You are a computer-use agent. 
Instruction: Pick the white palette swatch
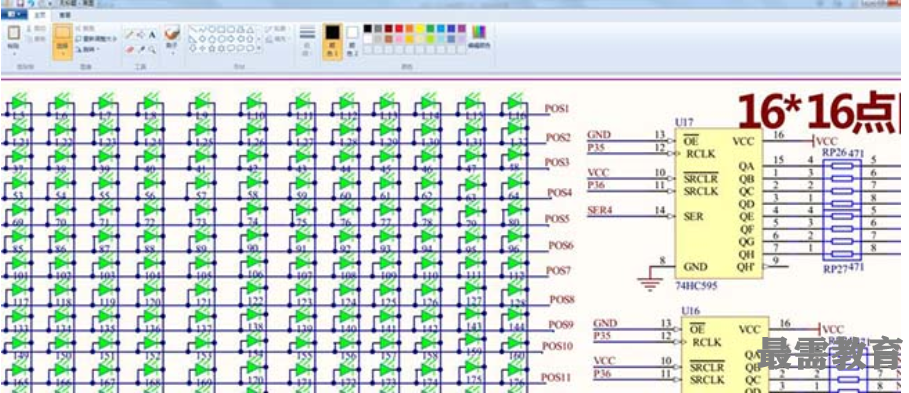[x=368, y=39]
